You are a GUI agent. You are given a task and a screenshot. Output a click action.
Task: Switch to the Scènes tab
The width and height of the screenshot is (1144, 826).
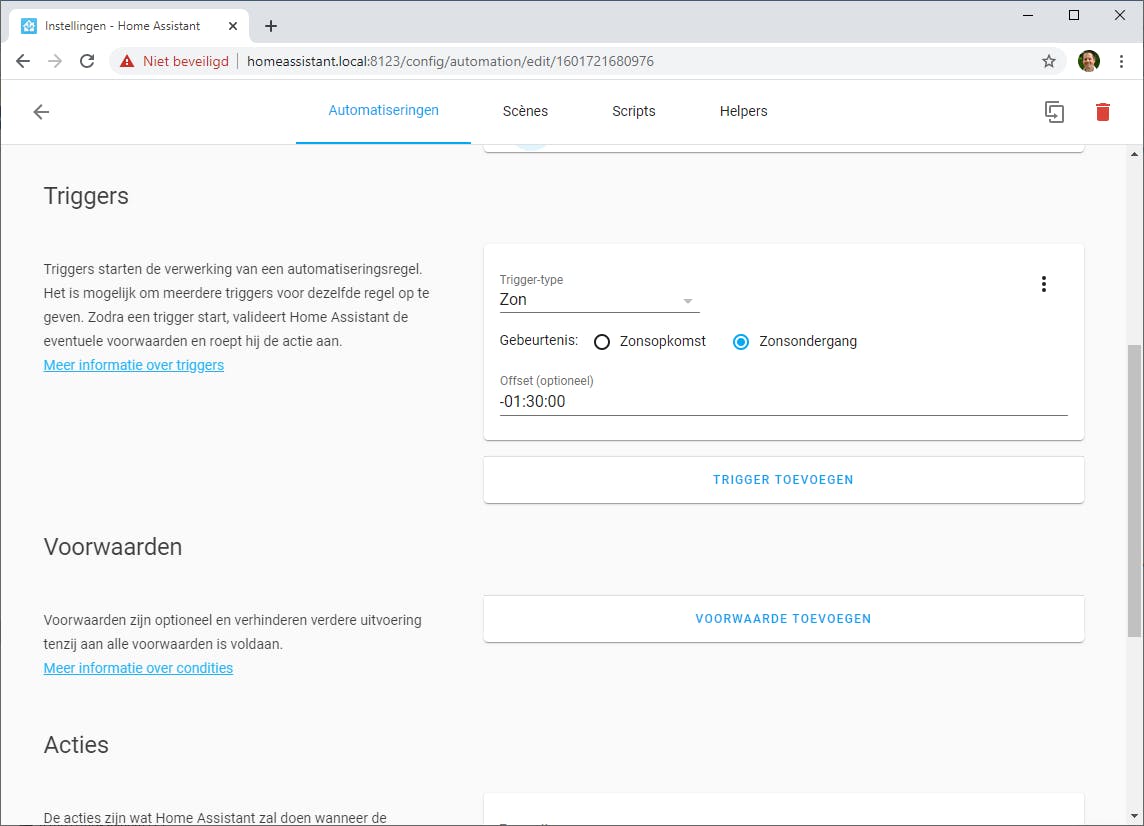click(x=525, y=111)
